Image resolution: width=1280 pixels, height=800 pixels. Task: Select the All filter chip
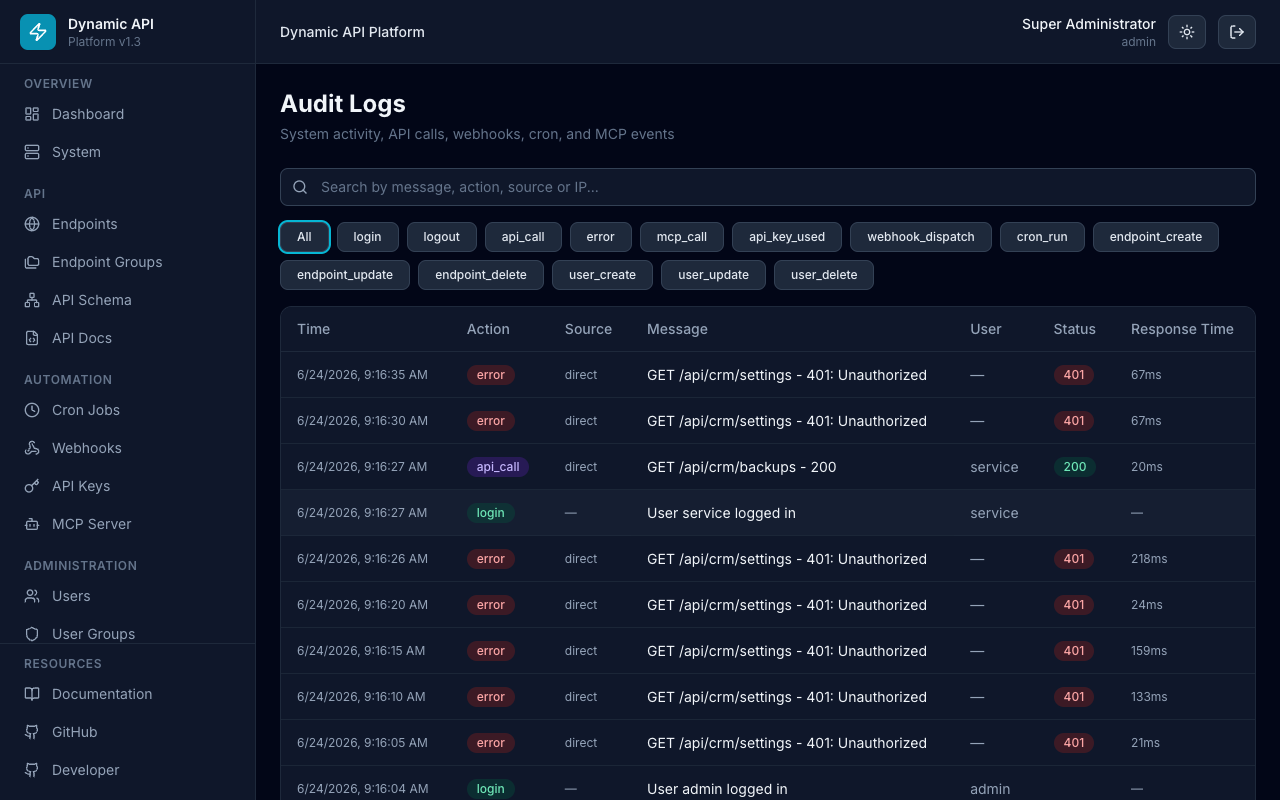coord(304,237)
